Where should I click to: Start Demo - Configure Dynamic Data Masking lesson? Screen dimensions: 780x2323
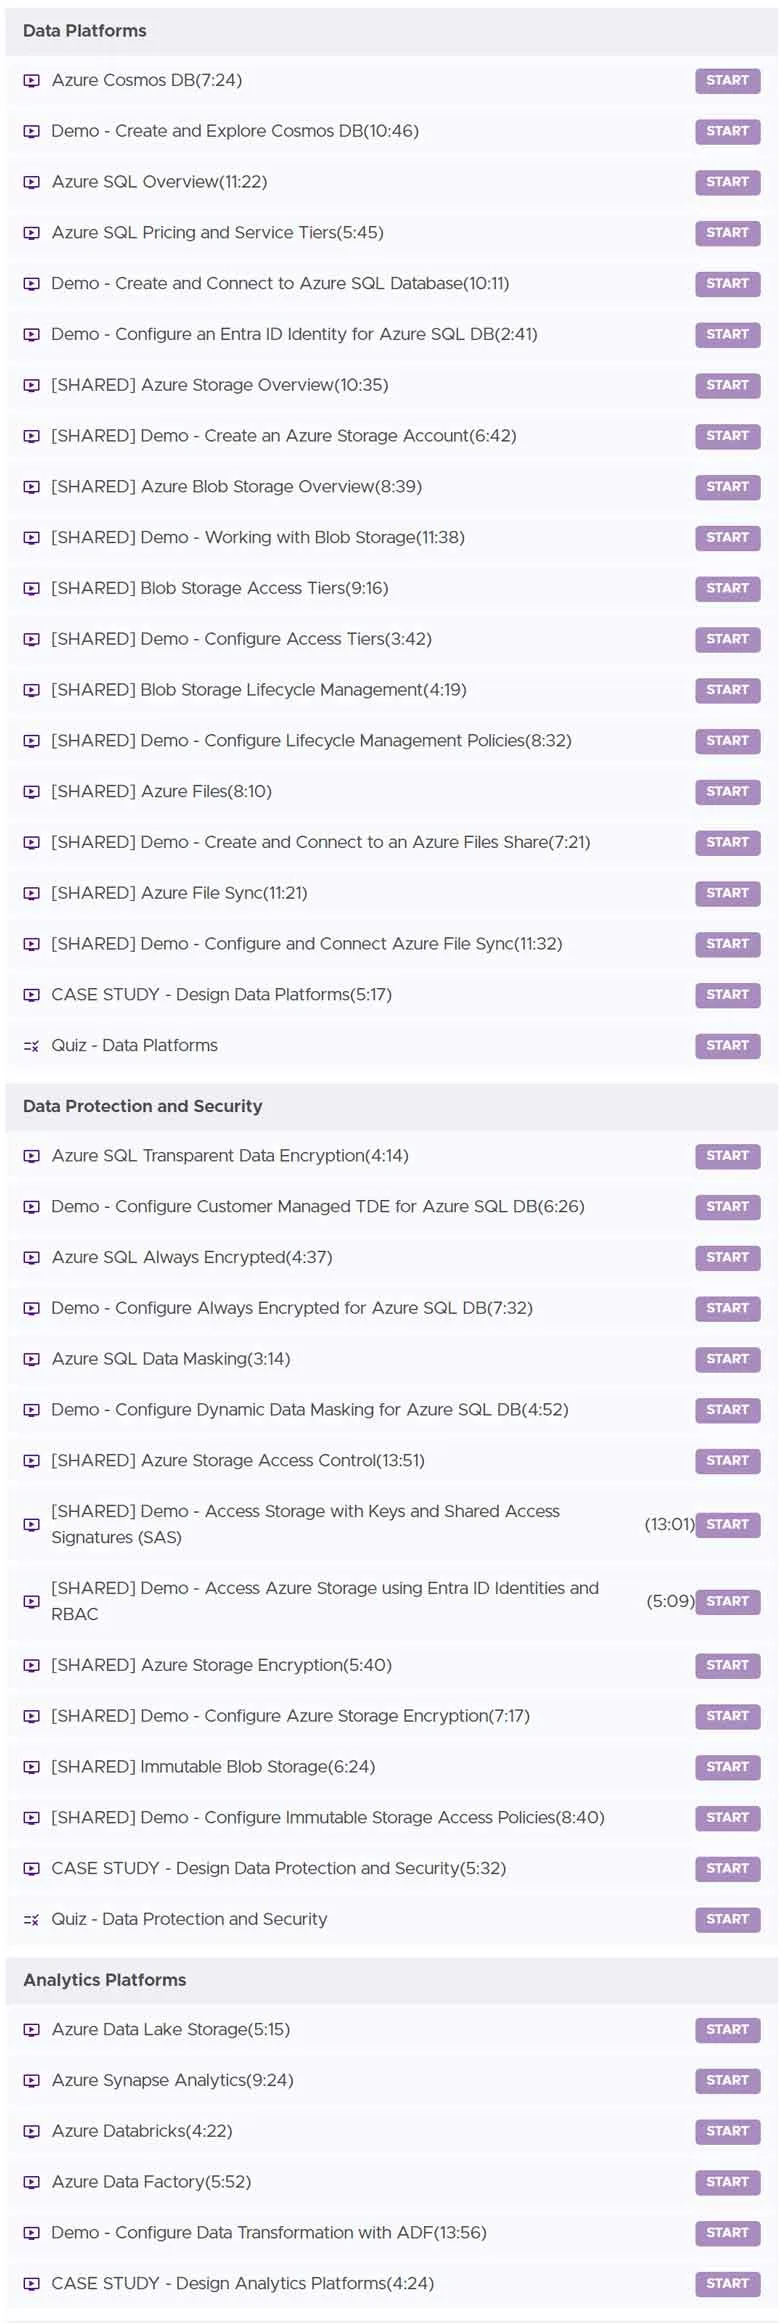point(727,1410)
